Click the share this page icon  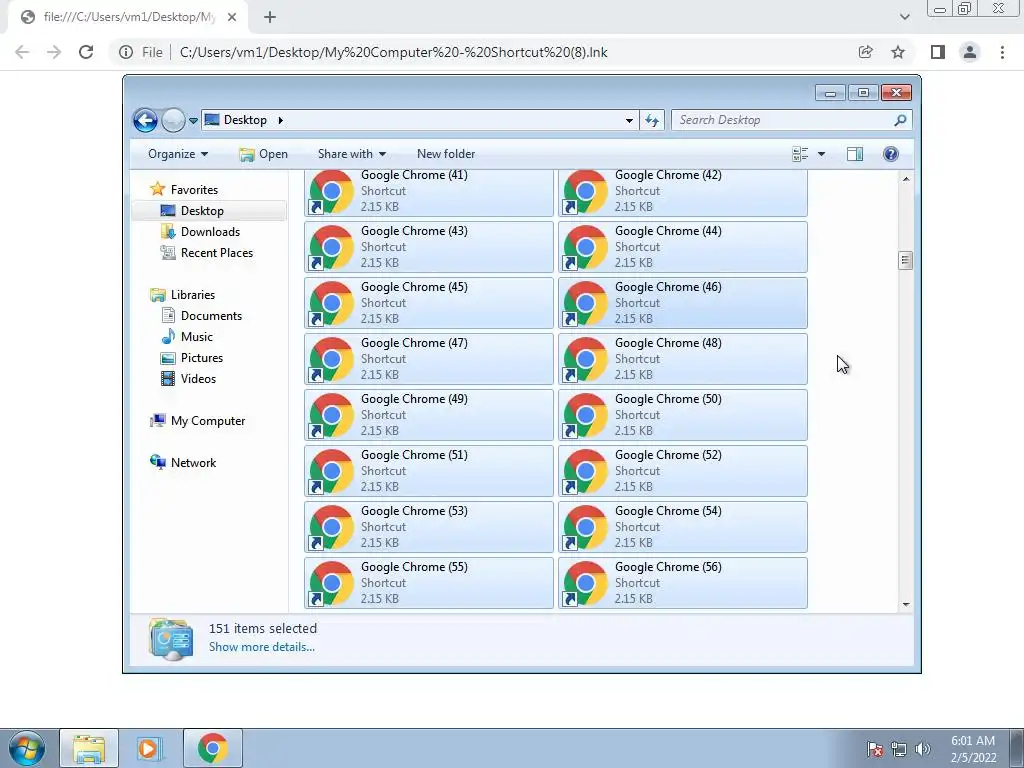click(865, 52)
